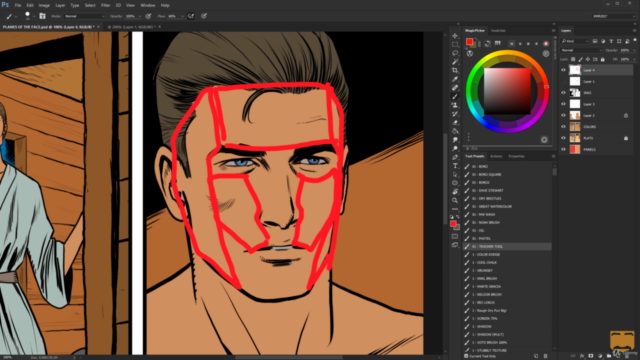Viewport: 640px width, 360px height.
Task: Click lock image pixels brush icon
Action: point(580,60)
